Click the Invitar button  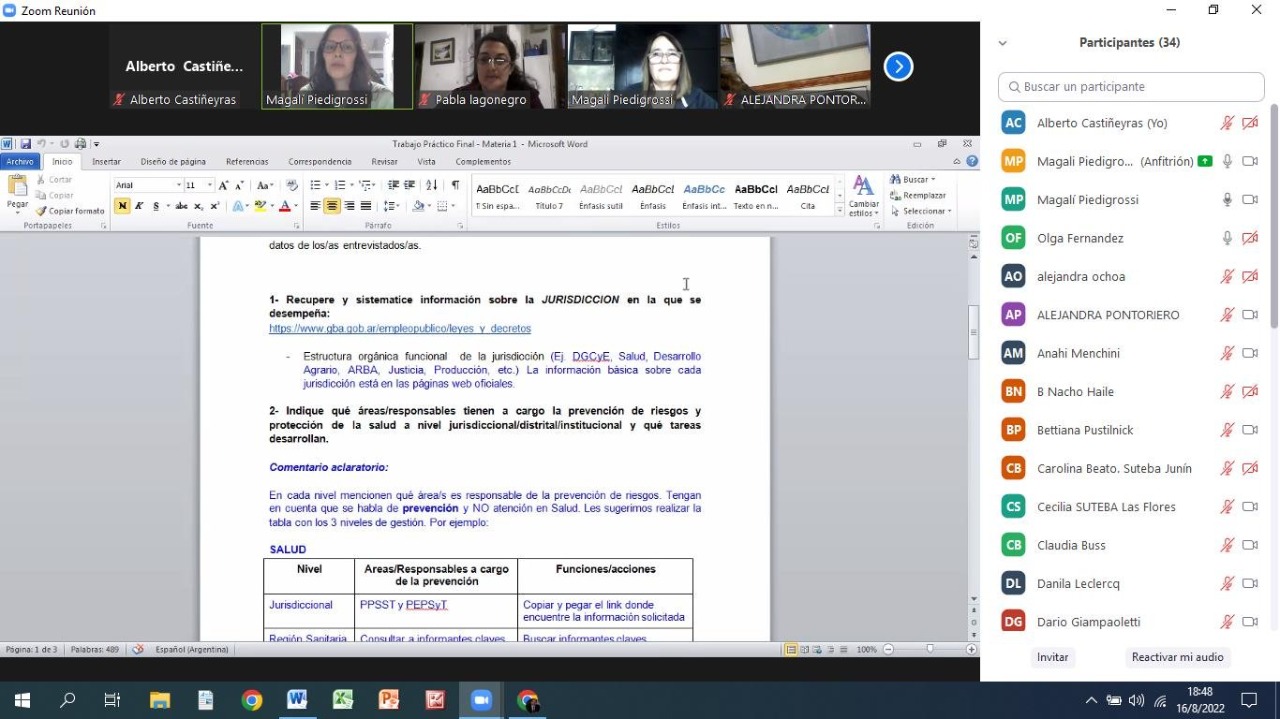pyautogui.click(x=1052, y=657)
